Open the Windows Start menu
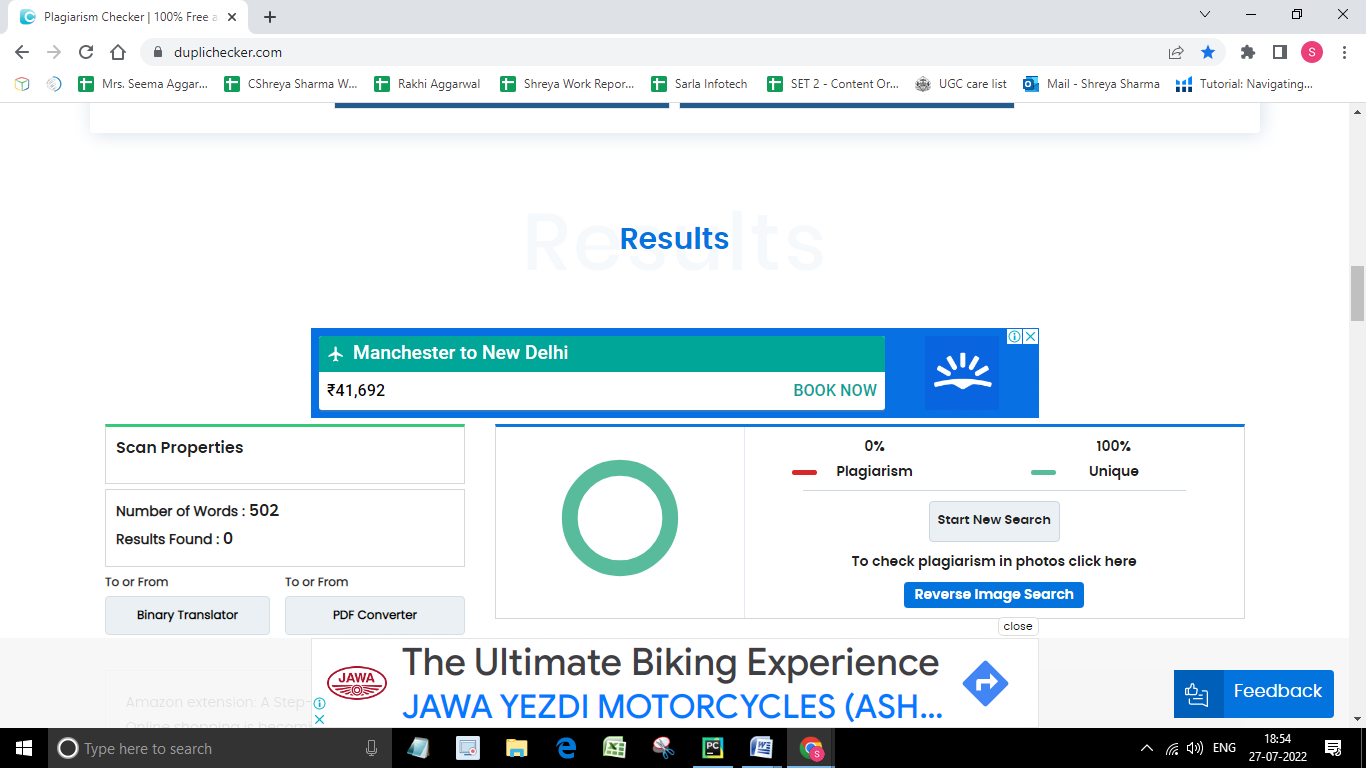The image size is (1366, 768). 23,748
